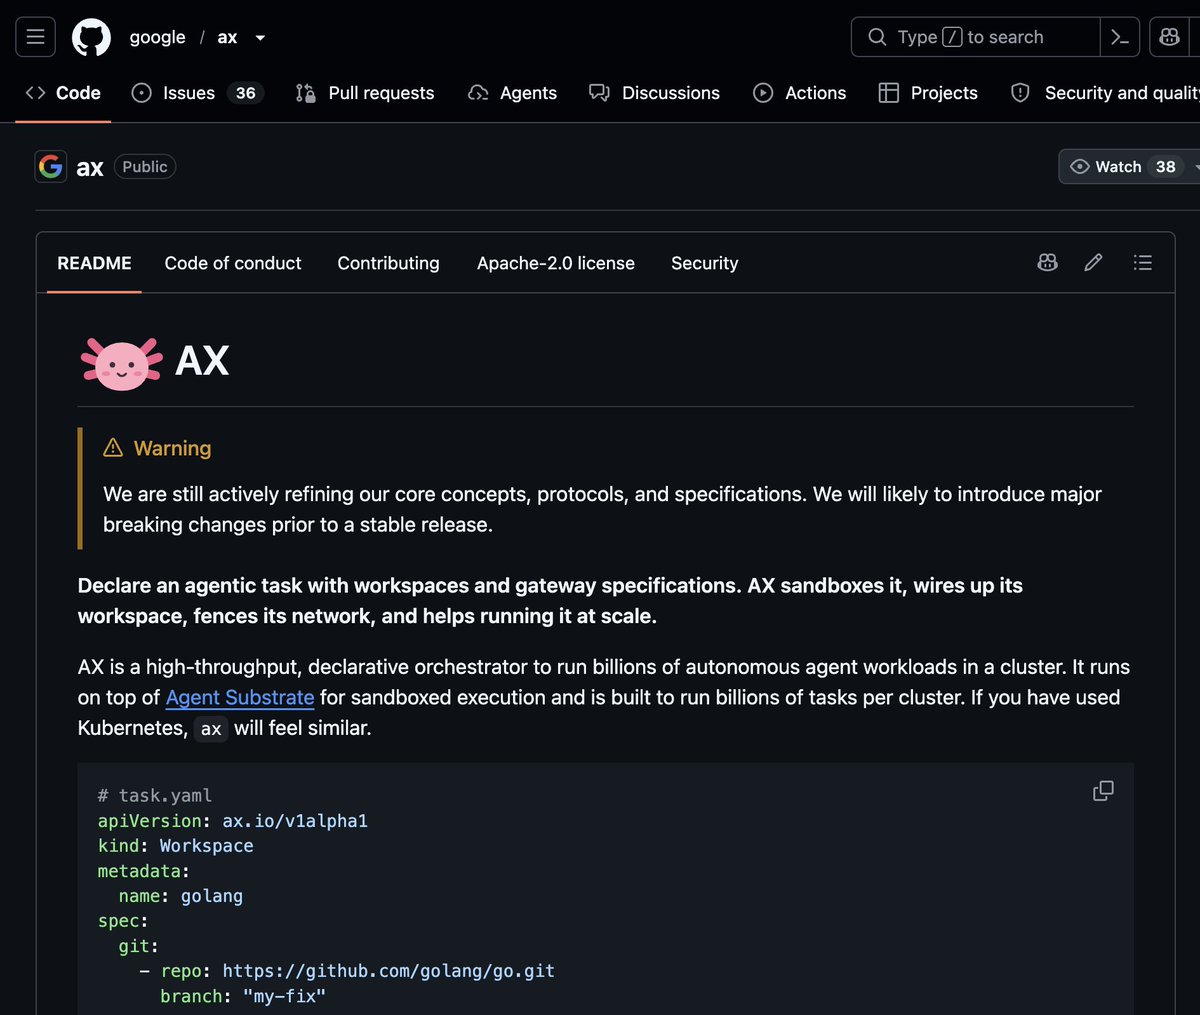Screen dimensions: 1200x1015
Task: Go to Pull requests tab
Action: [x=365, y=93]
